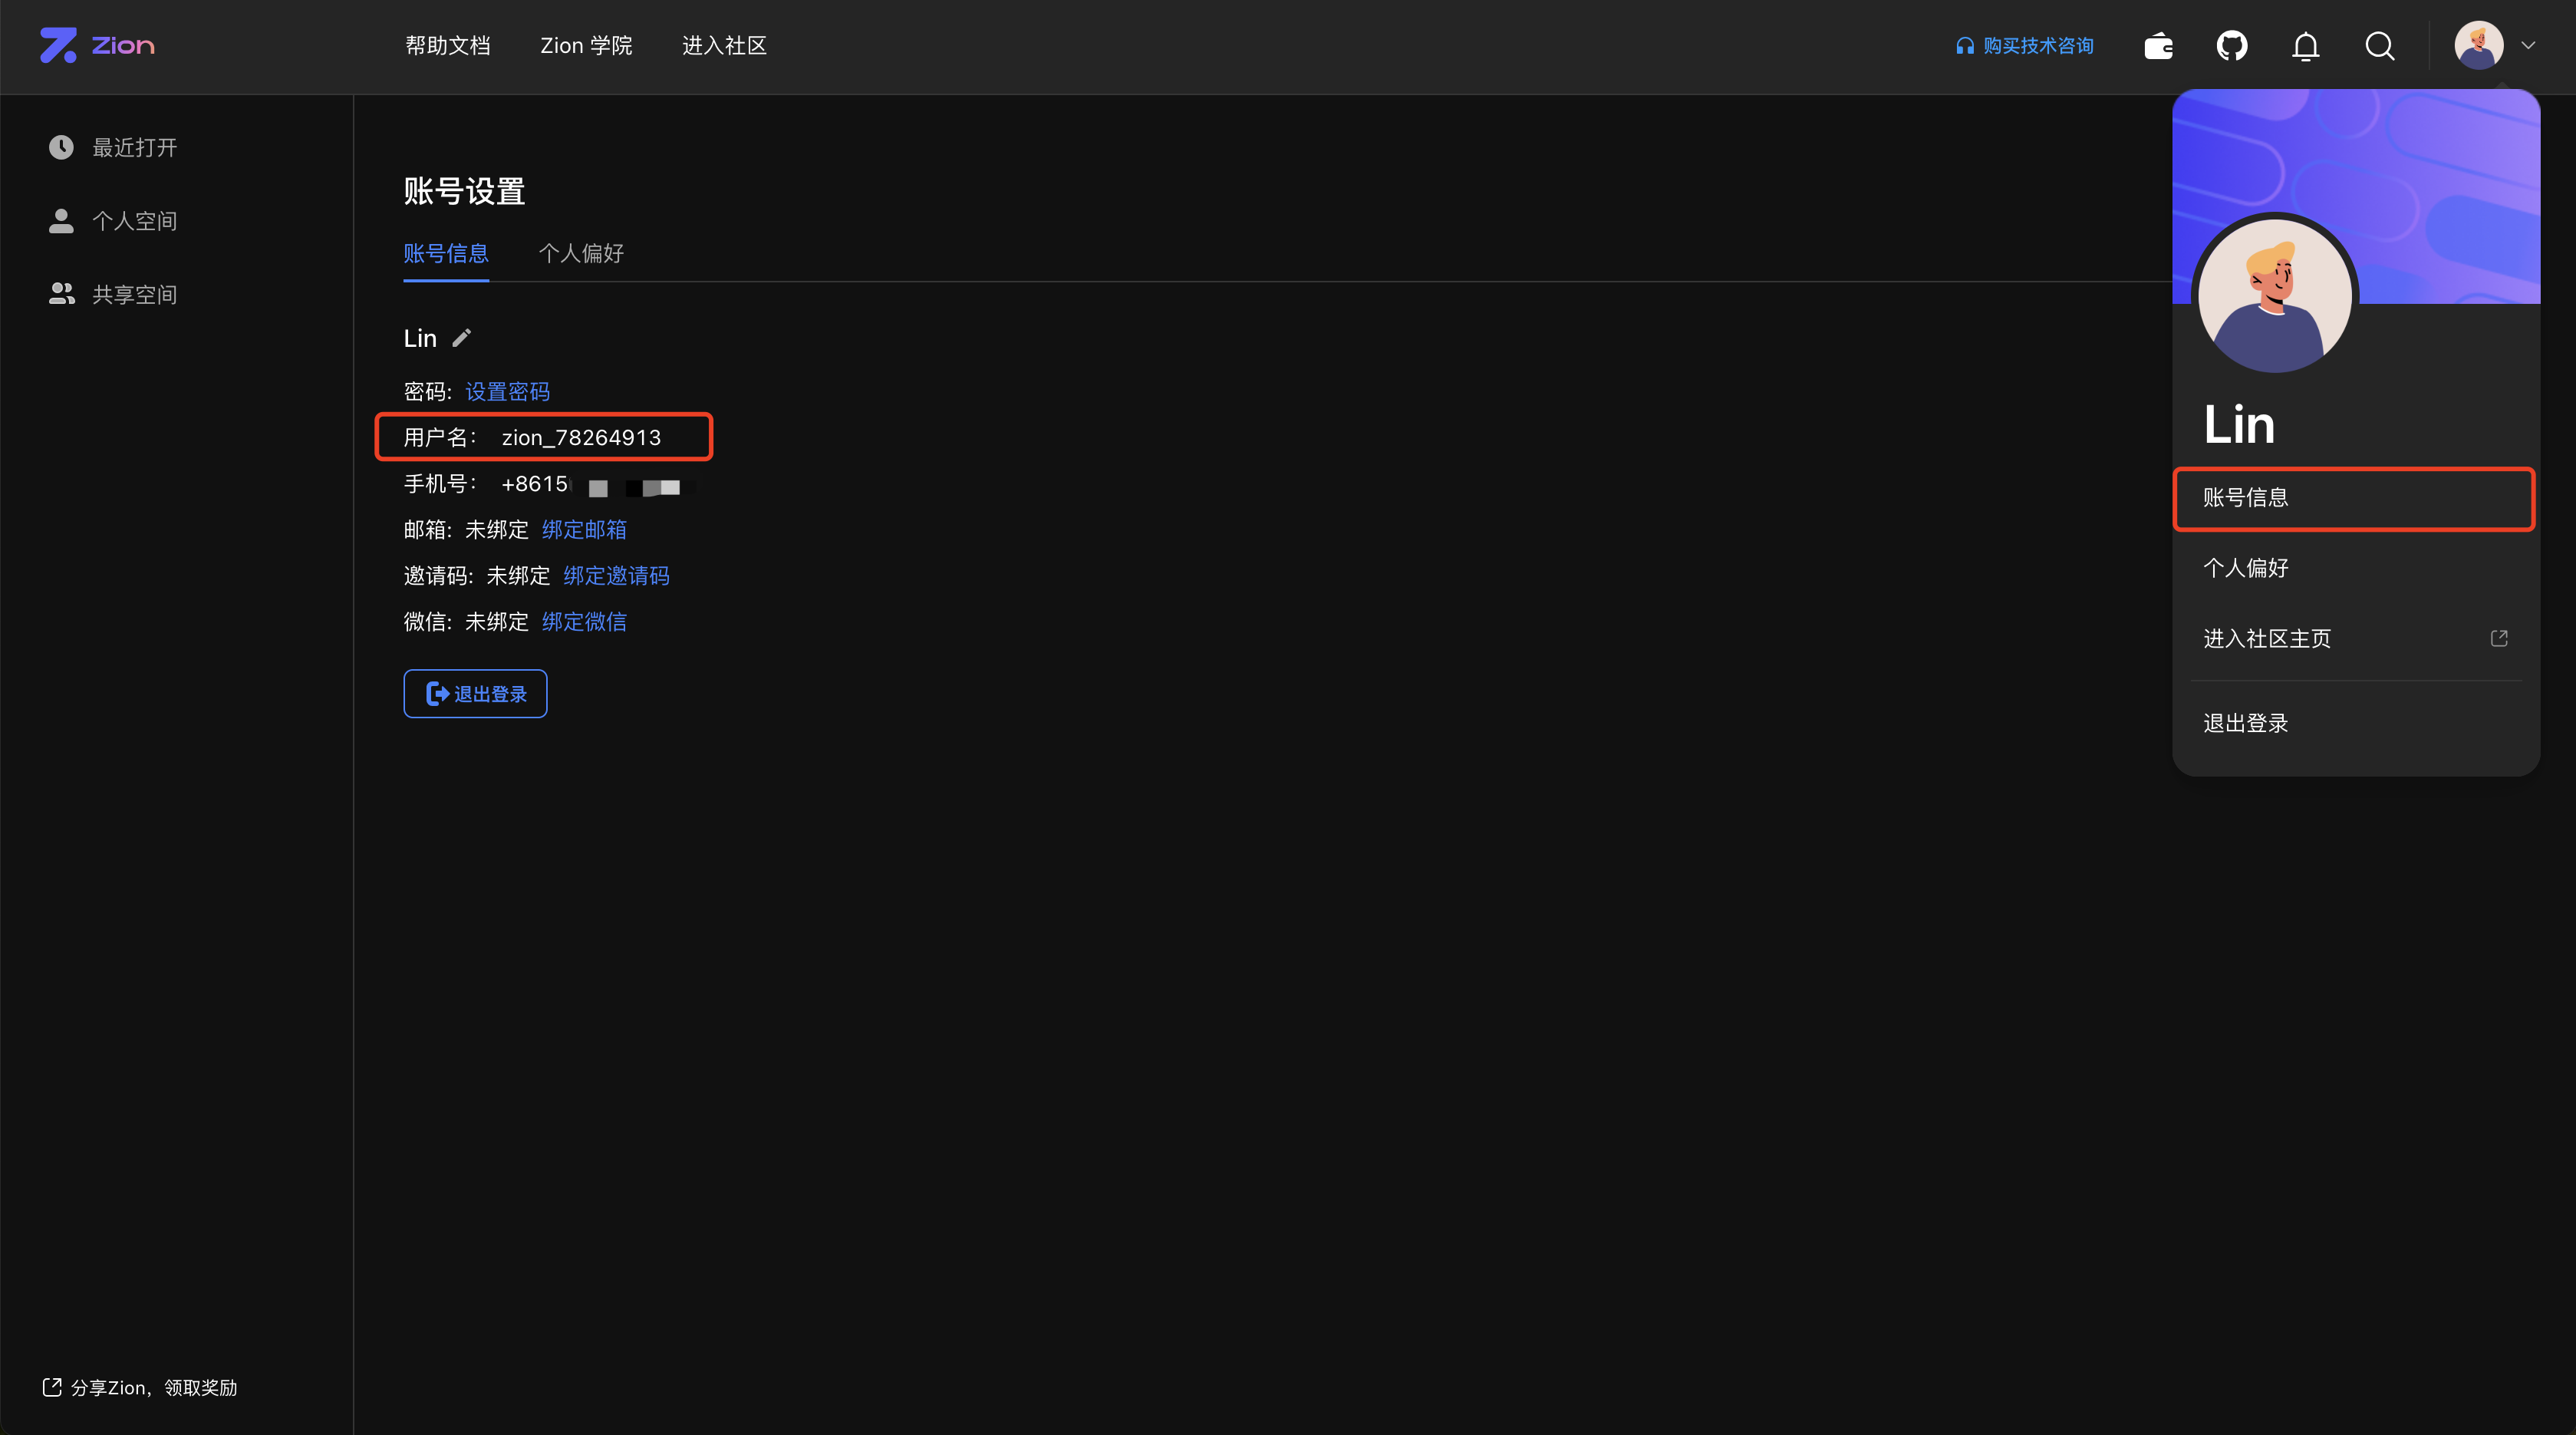Click the large Lin name in popup
The image size is (2576, 1435).
2239,425
